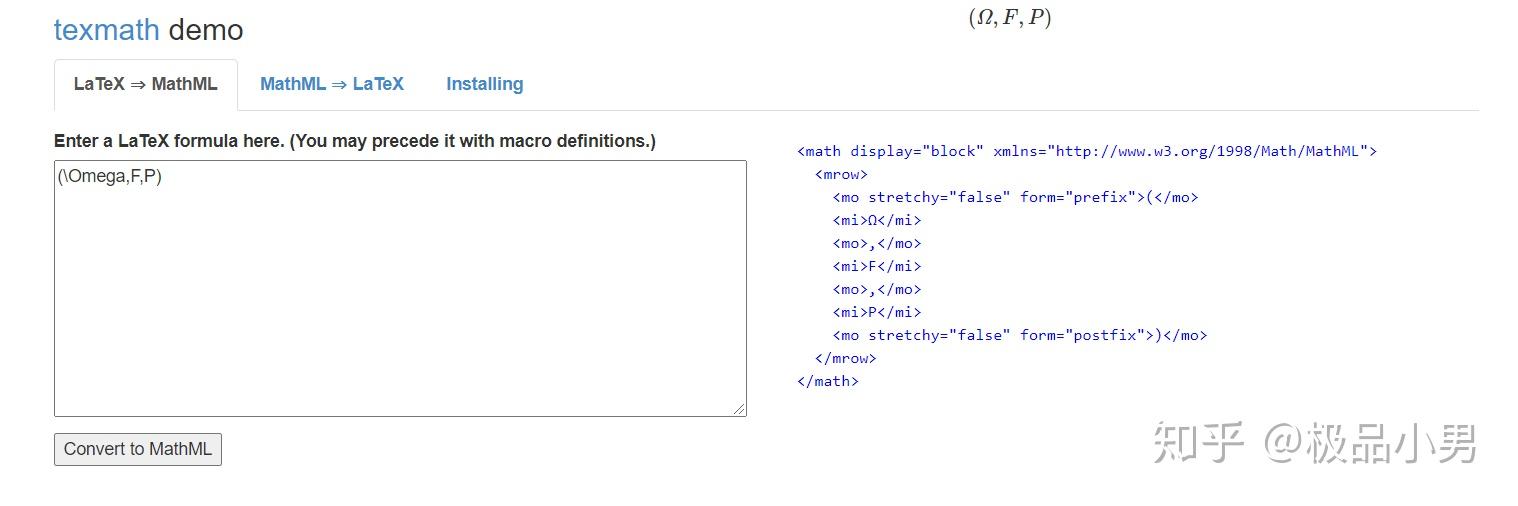
Task: Open the texmath title link
Action: (106, 30)
